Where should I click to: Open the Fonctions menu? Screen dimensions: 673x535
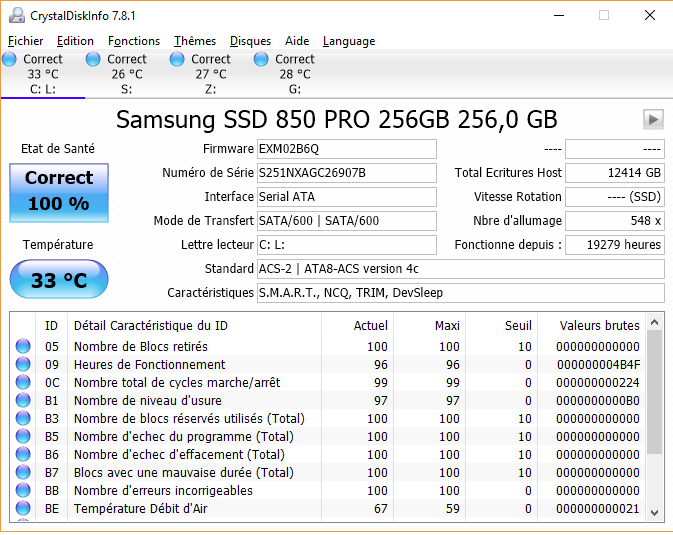134,41
